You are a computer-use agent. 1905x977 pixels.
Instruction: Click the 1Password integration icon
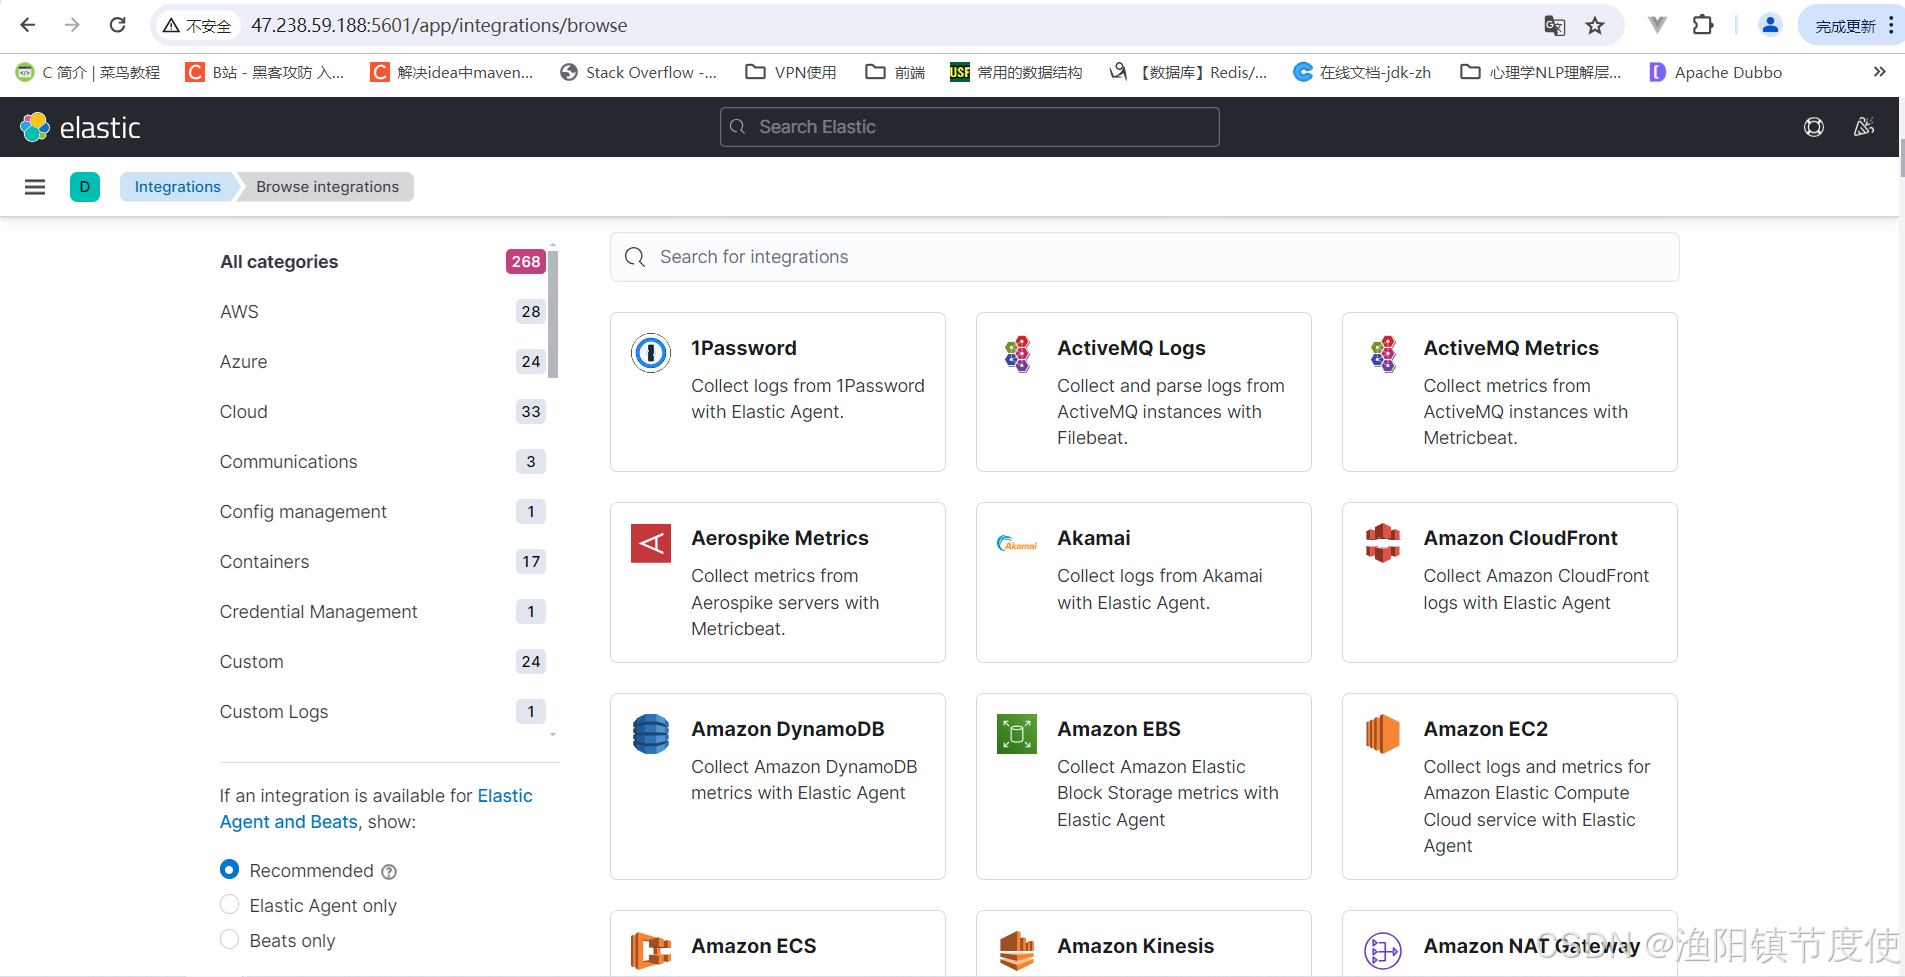point(651,353)
